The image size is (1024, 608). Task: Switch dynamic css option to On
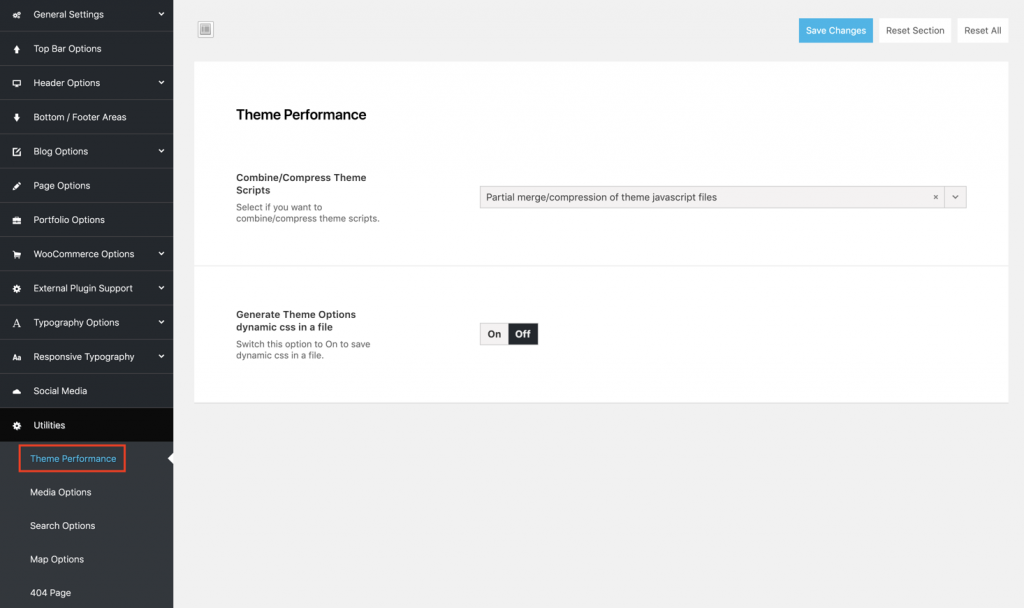coord(494,334)
